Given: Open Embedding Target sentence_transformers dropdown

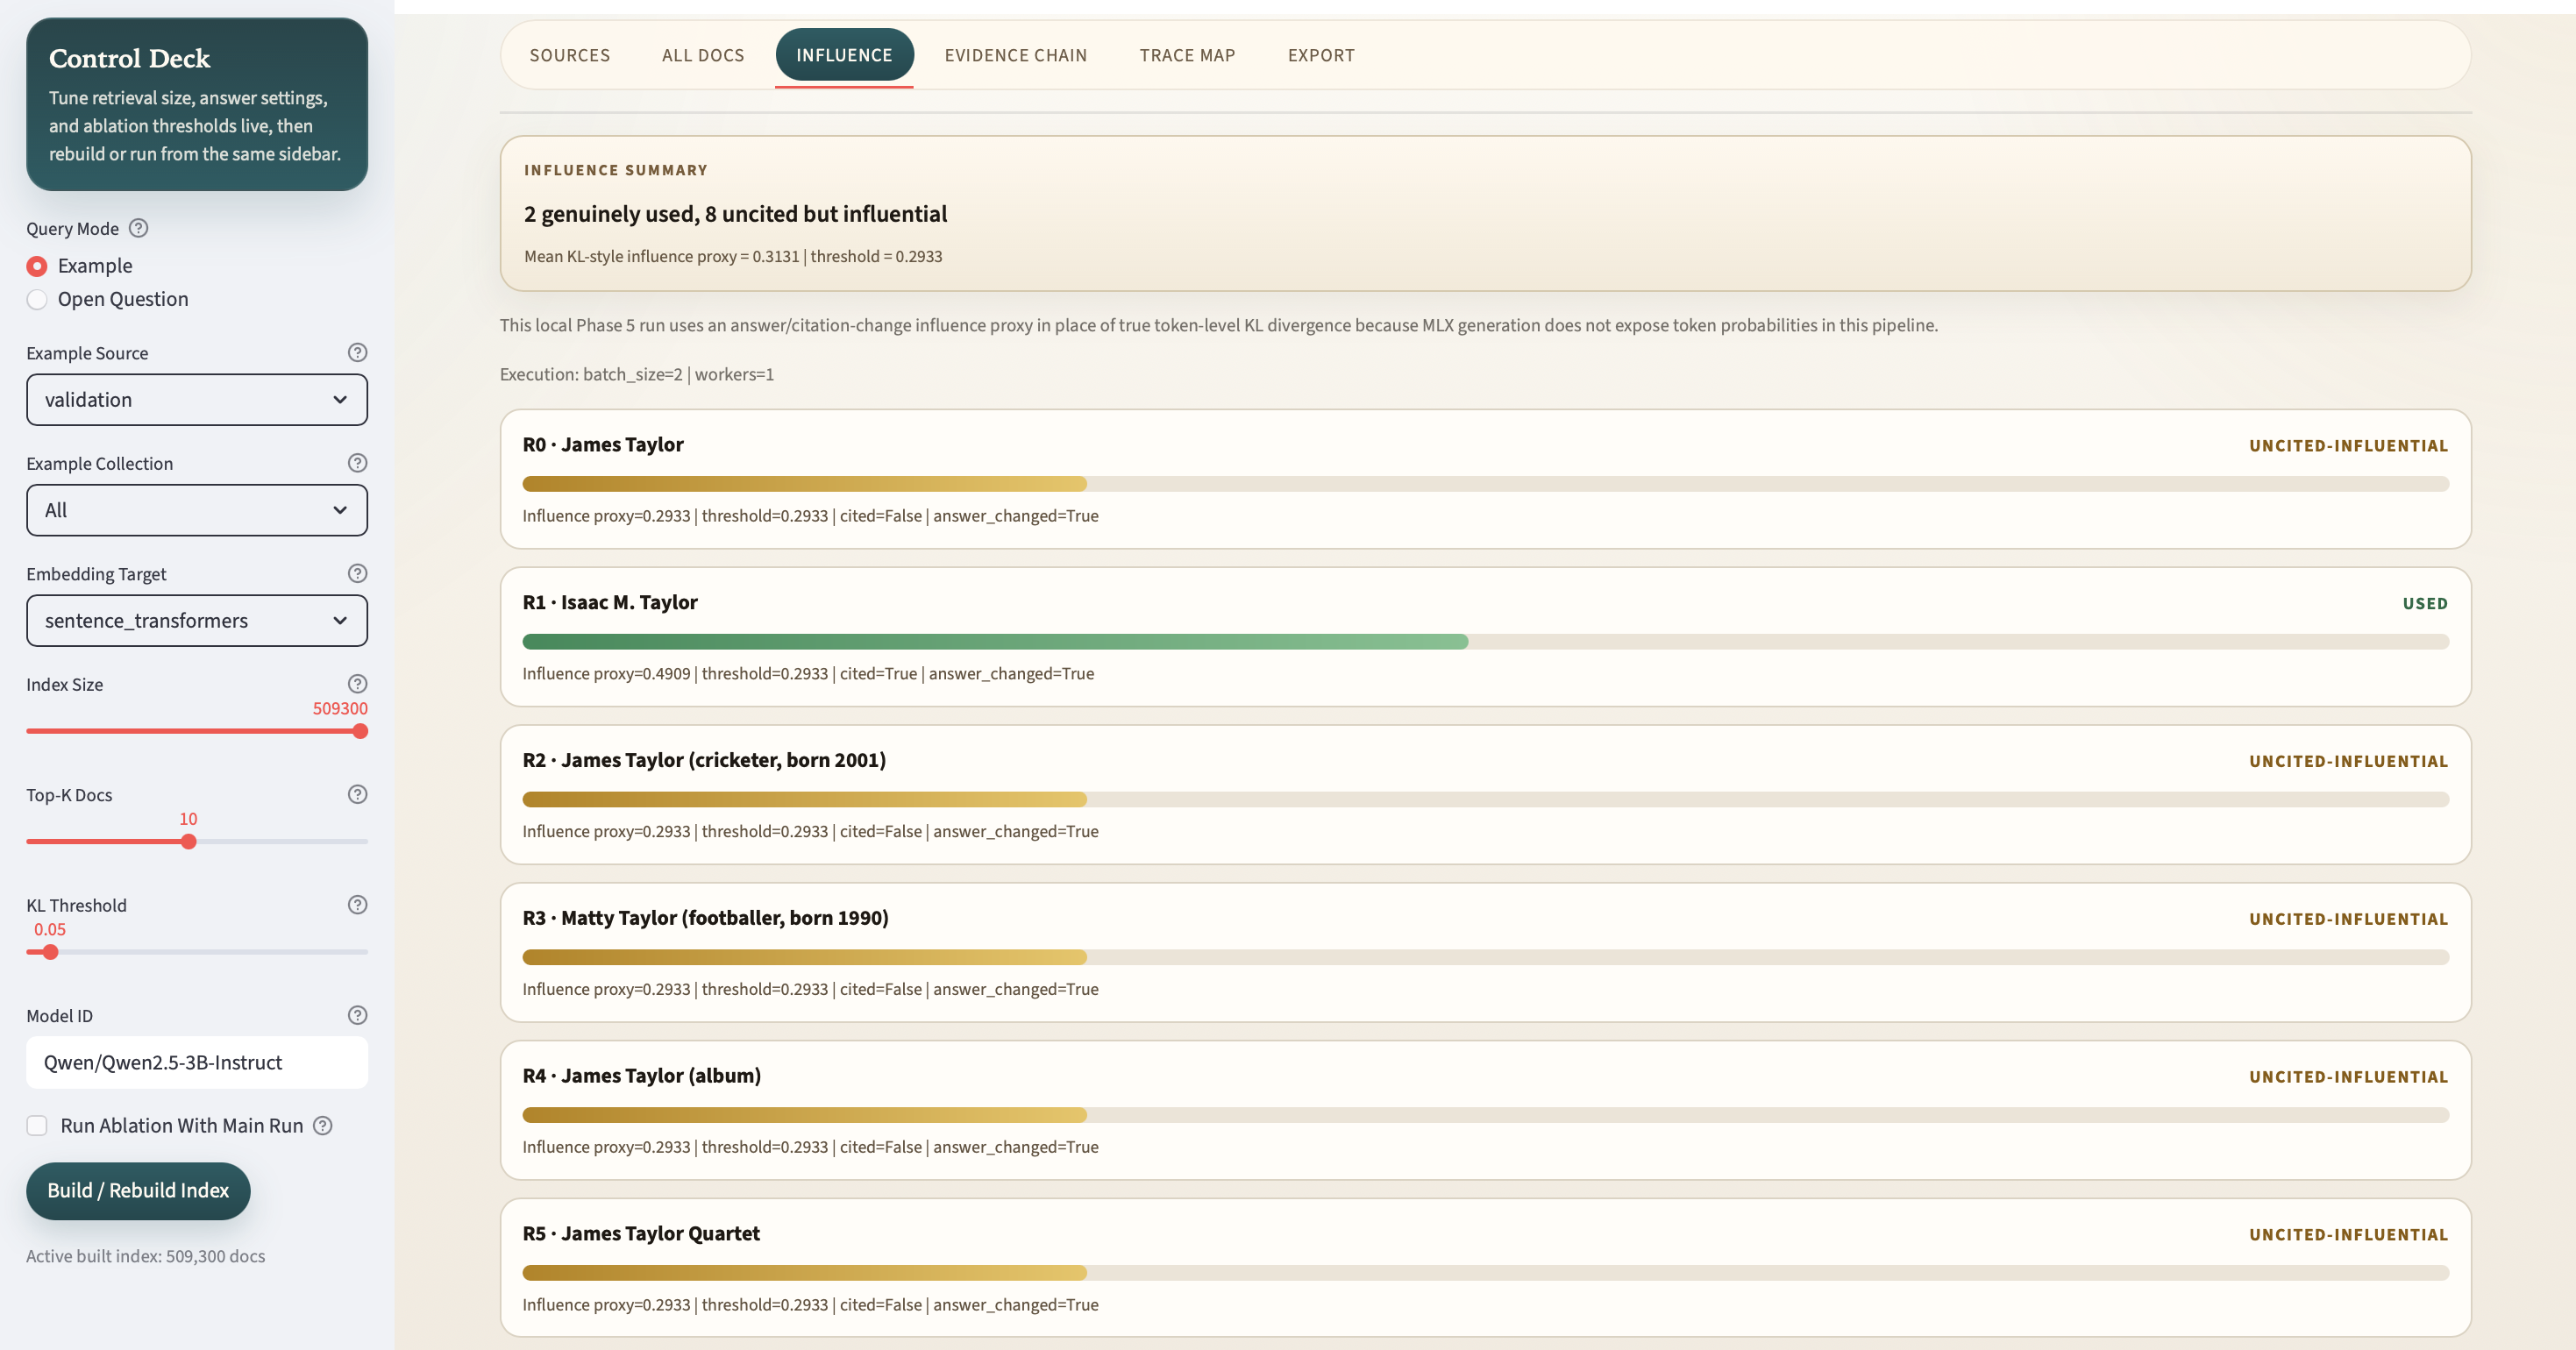Looking at the screenshot, I should 197,621.
